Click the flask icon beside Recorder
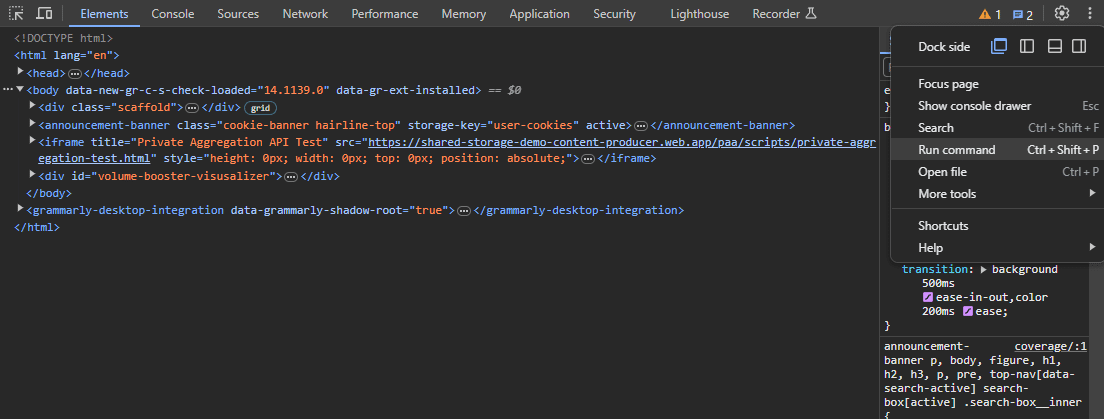 tap(810, 13)
